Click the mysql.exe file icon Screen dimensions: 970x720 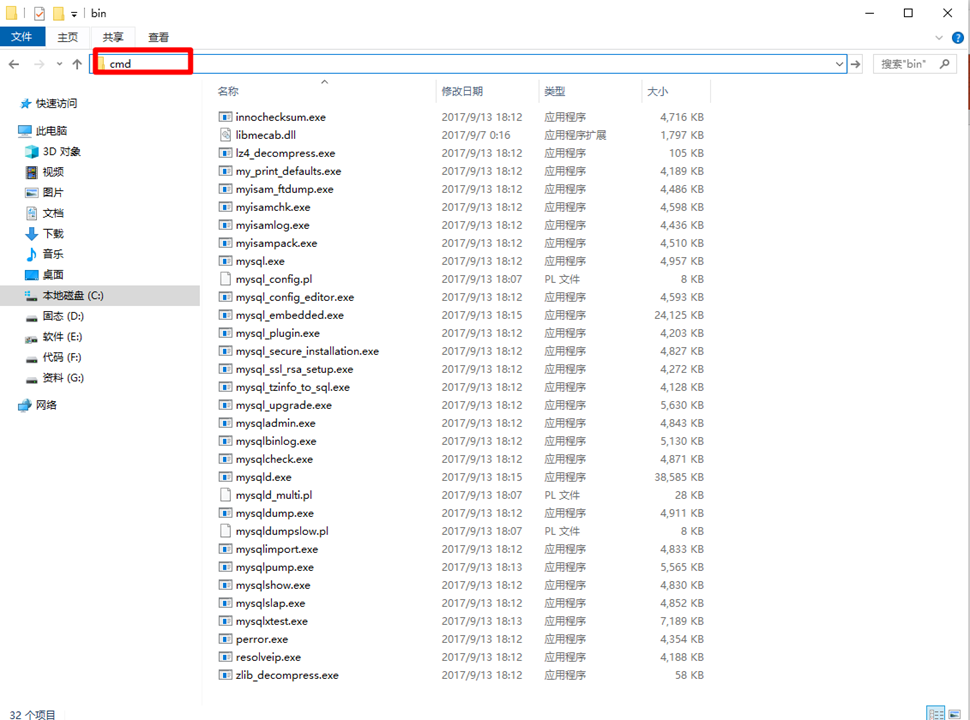point(226,261)
